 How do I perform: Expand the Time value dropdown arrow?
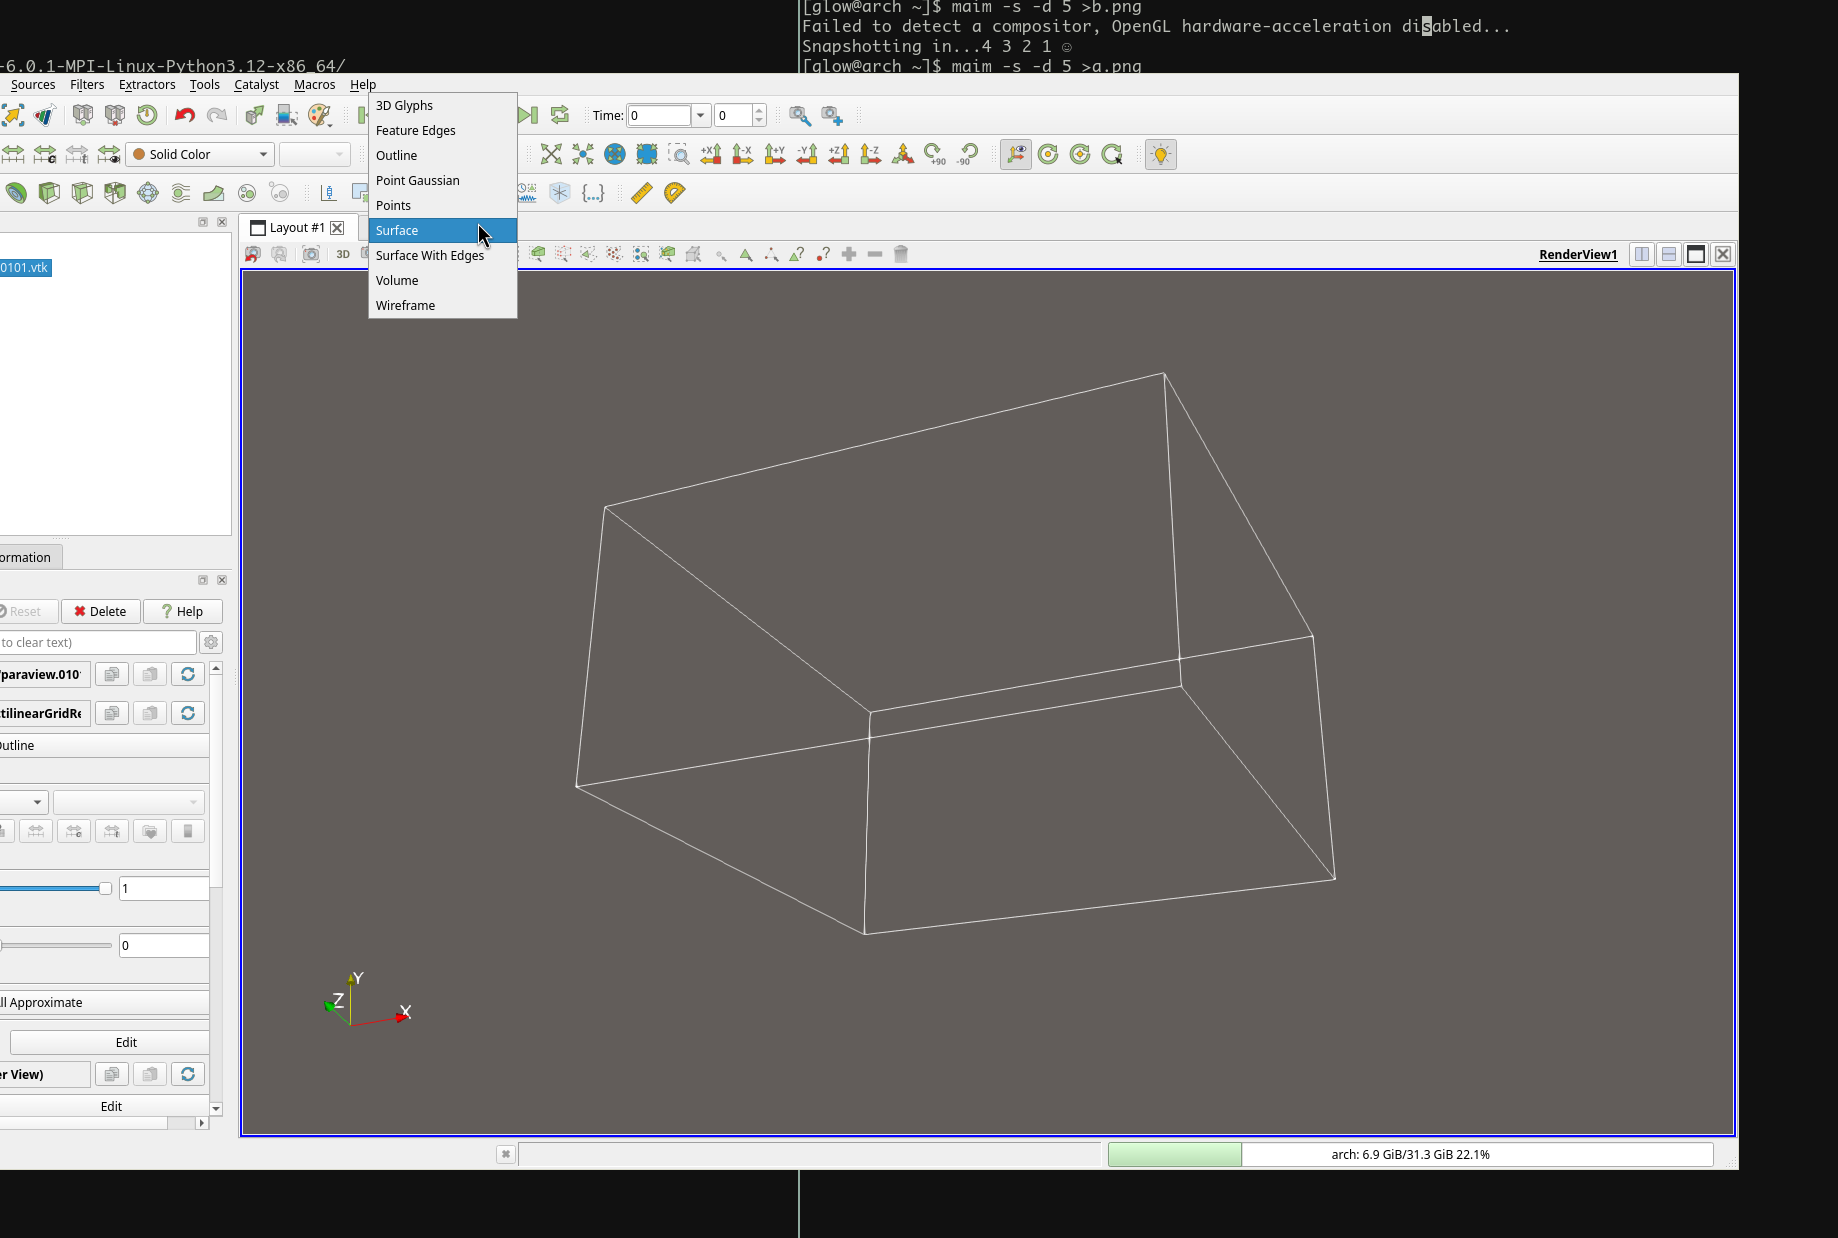[x=700, y=115]
